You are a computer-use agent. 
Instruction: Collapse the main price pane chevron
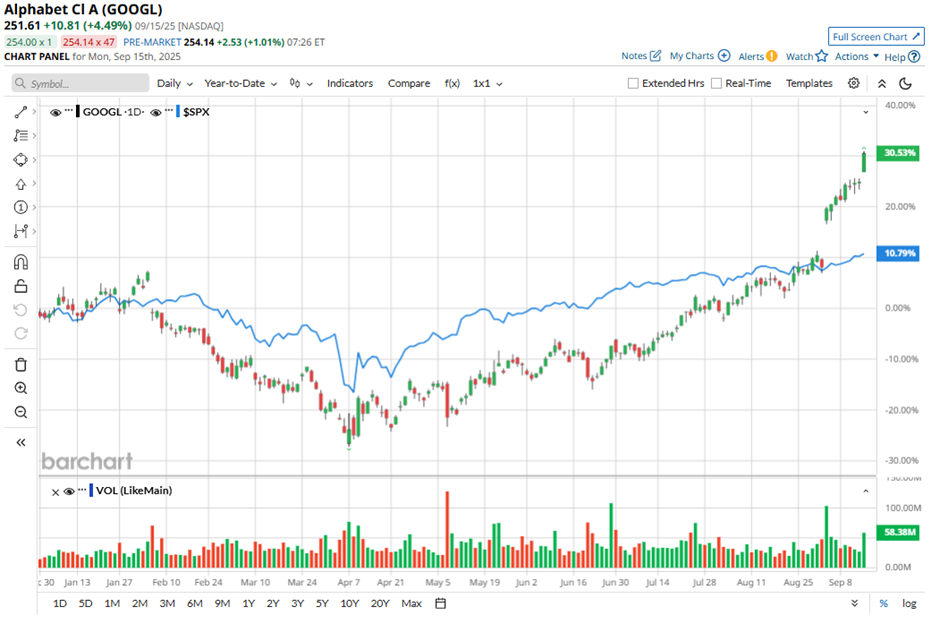coord(866,112)
